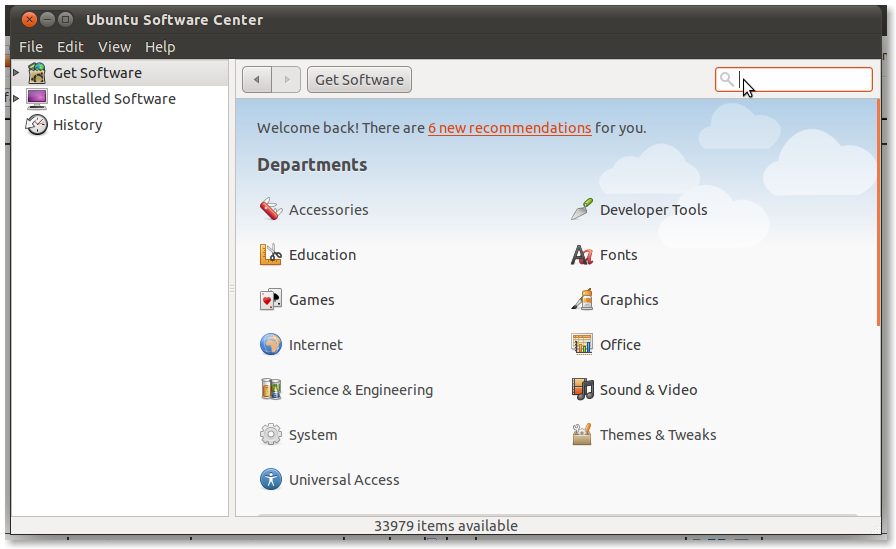
Task: Open the Office department label
Action: pos(620,344)
